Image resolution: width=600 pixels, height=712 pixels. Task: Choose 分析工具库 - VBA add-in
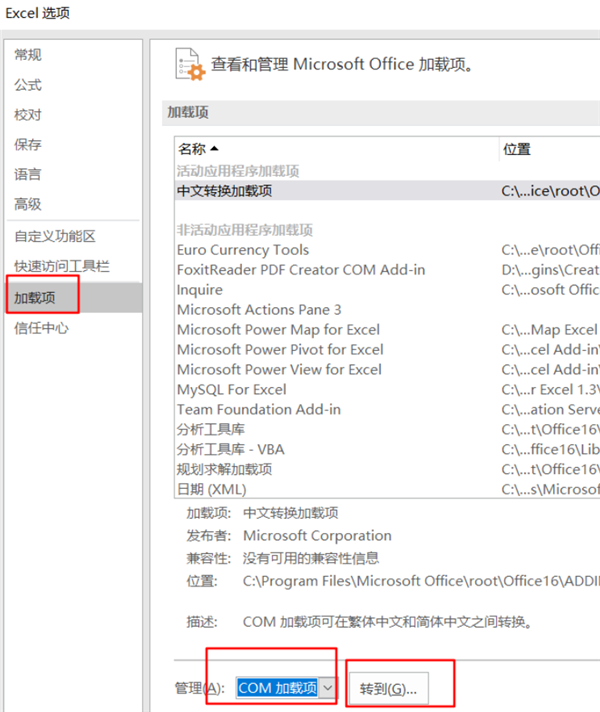(x=231, y=449)
